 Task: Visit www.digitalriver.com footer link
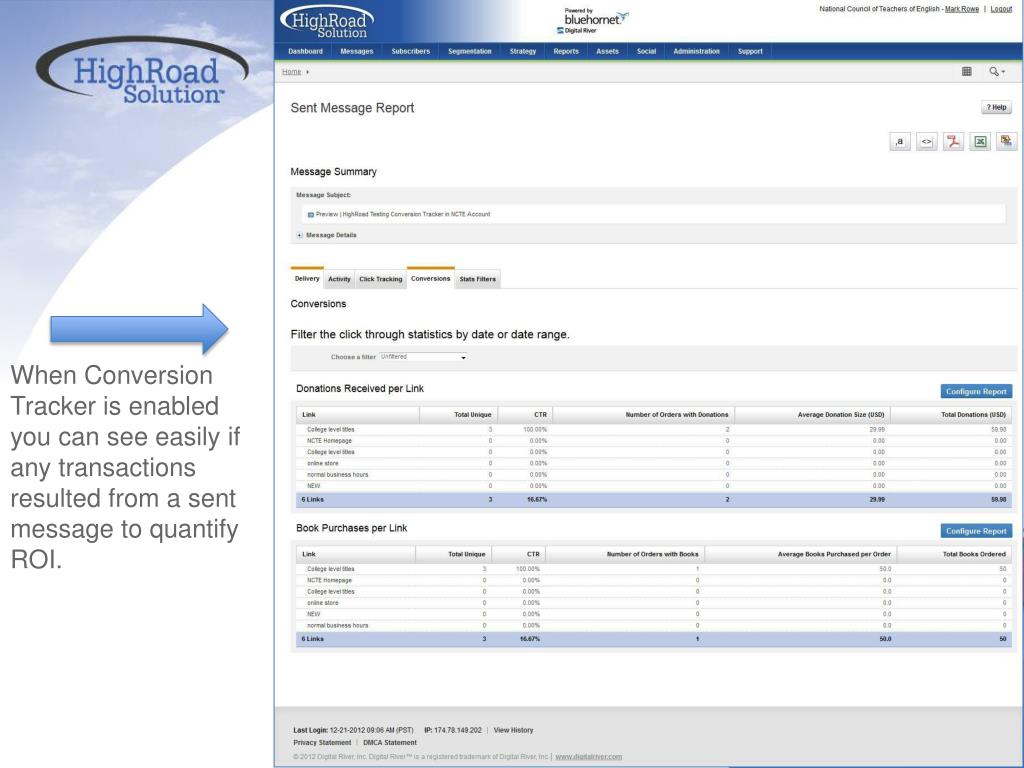pos(588,757)
